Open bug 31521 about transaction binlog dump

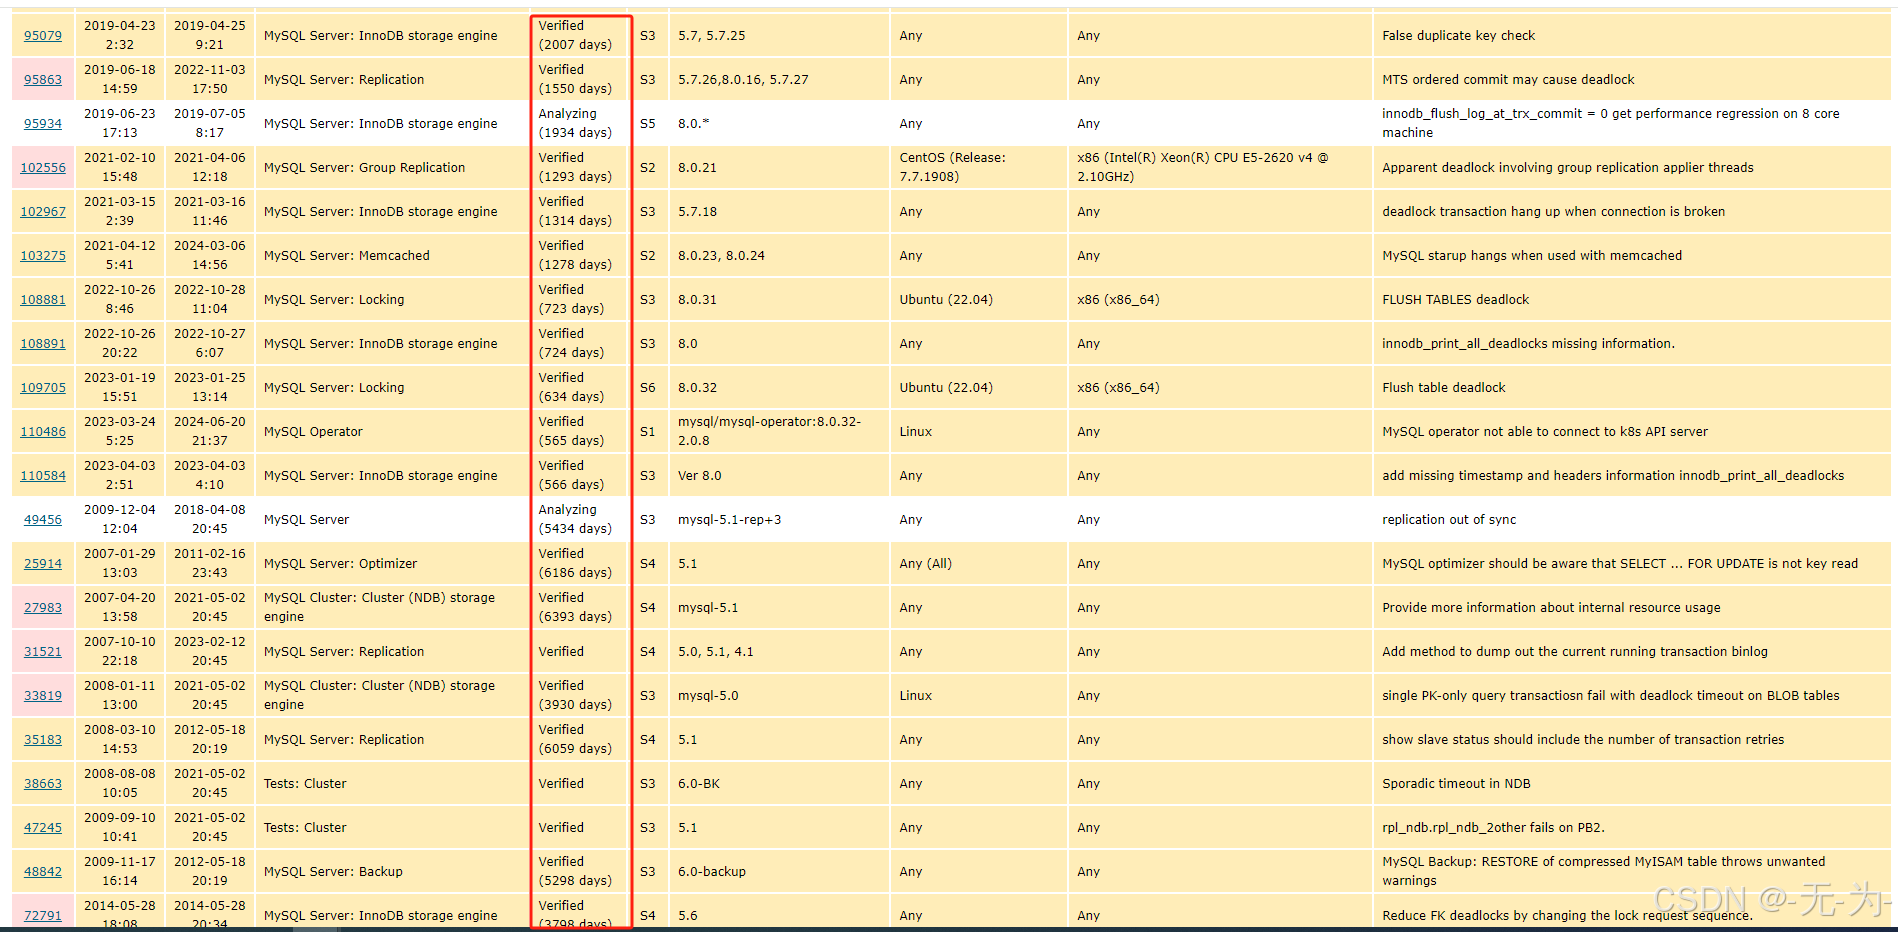(43, 651)
